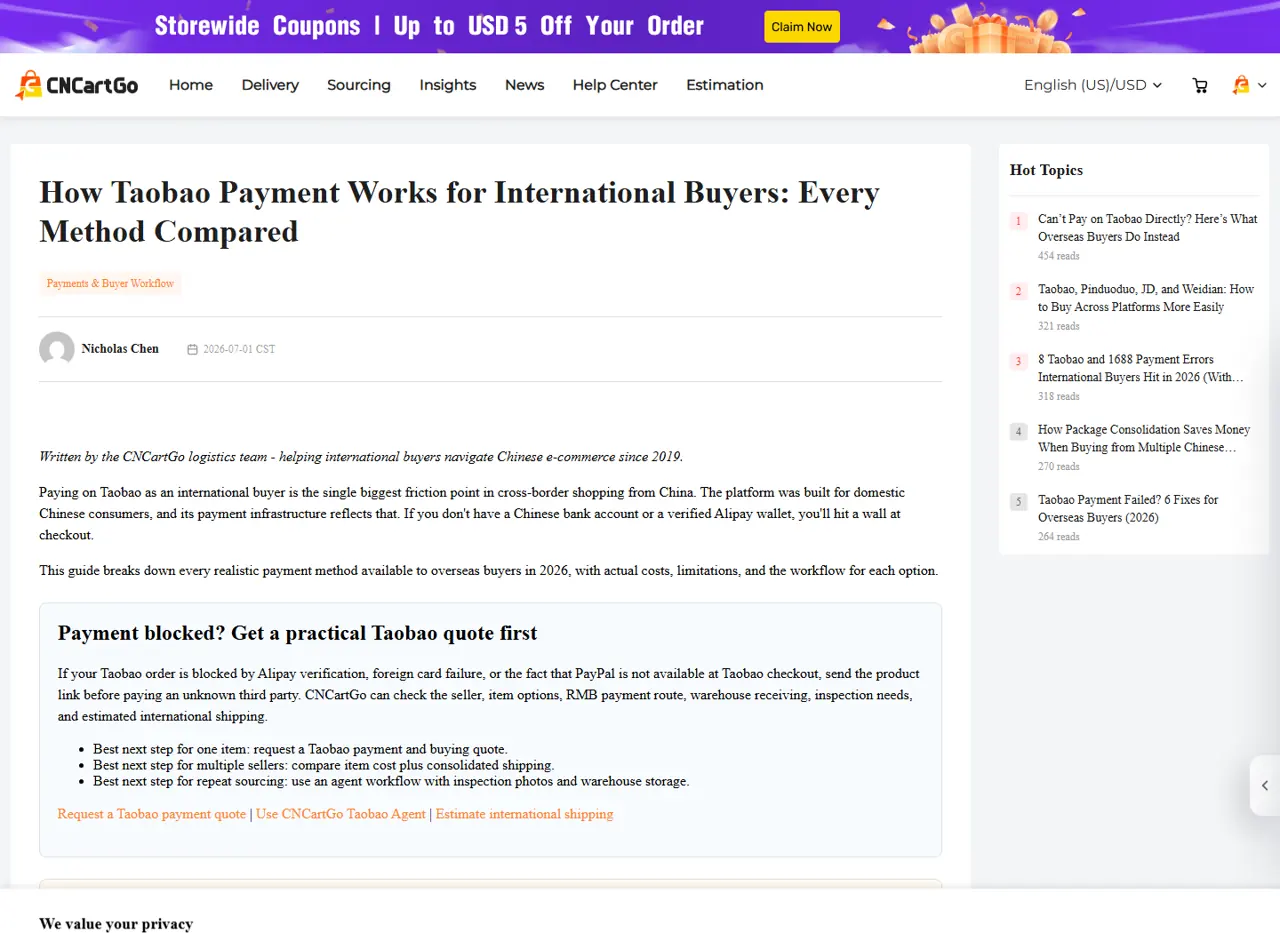Open the News menu item
The image size is (1280, 933).
tap(525, 85)
